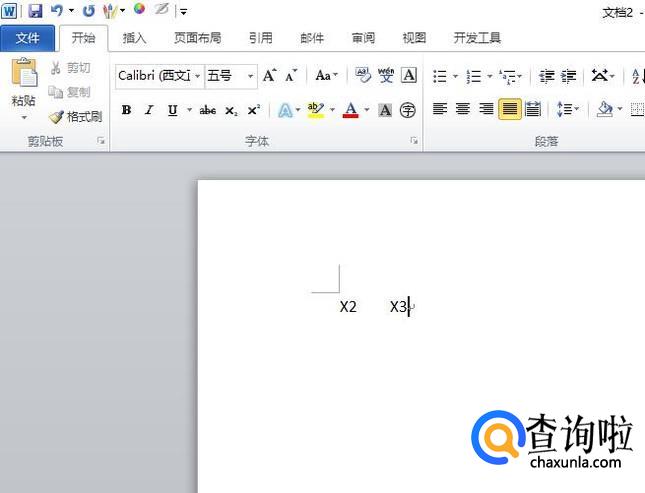The height and width of the screenshot is (493, 645).
Task: Click the Sort A-Z icon
Action: 638,76
